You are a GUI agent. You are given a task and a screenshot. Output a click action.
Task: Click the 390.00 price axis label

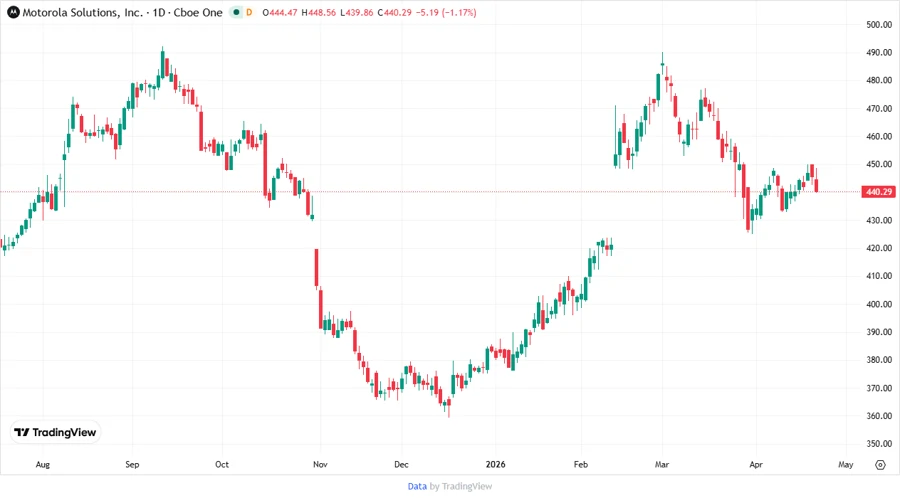879,332
